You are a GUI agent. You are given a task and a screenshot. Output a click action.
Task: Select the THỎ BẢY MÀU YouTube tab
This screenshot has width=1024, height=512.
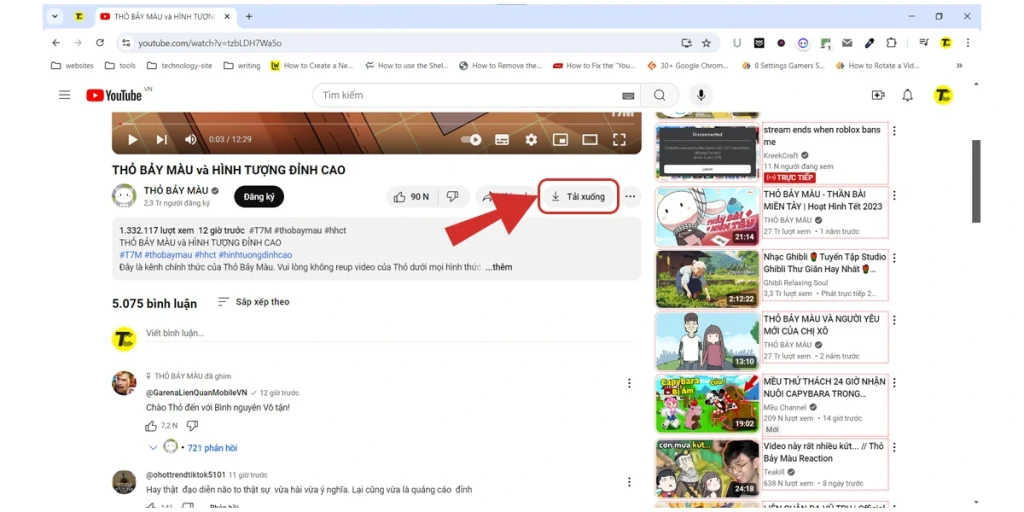tap(167, 16)
